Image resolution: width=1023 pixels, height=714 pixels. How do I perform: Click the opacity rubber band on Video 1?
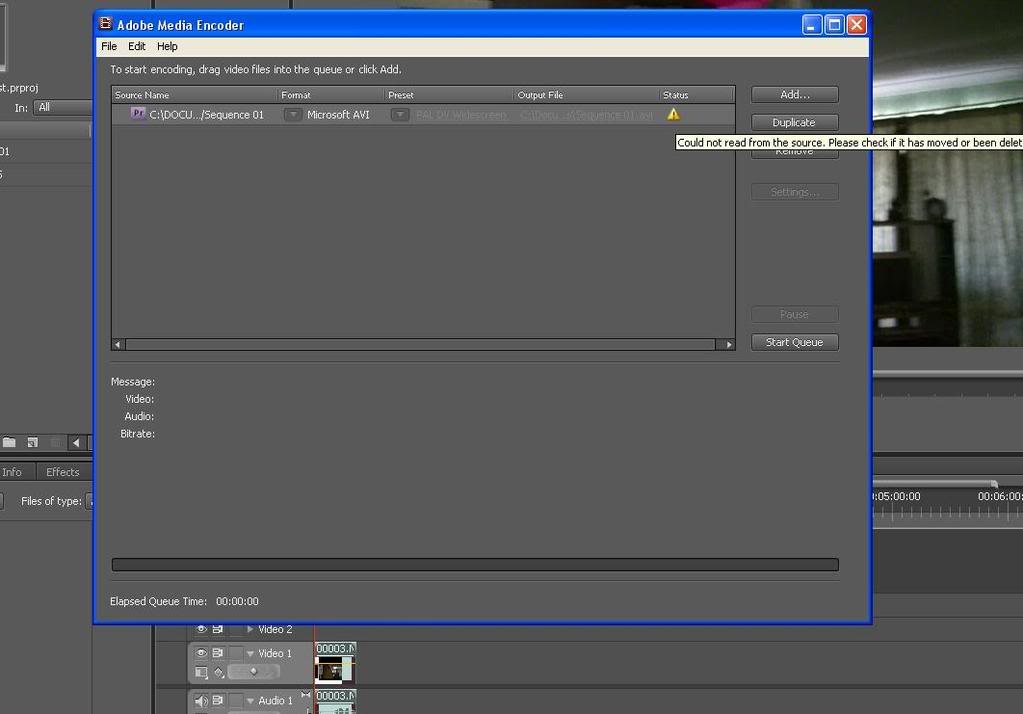pos(253,672)
